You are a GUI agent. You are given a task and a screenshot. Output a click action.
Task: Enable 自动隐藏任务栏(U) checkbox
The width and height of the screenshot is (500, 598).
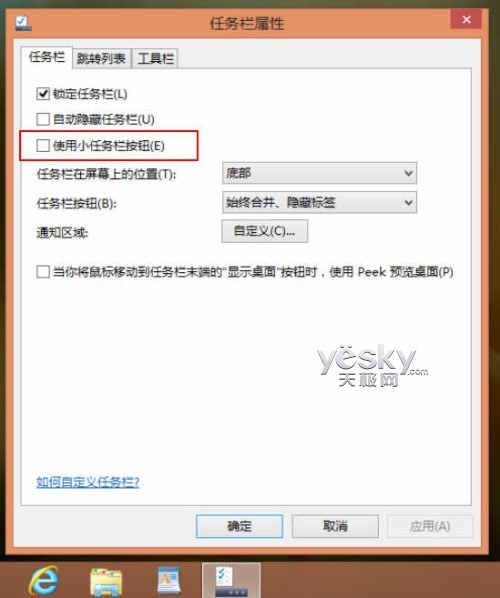point(43,119)
